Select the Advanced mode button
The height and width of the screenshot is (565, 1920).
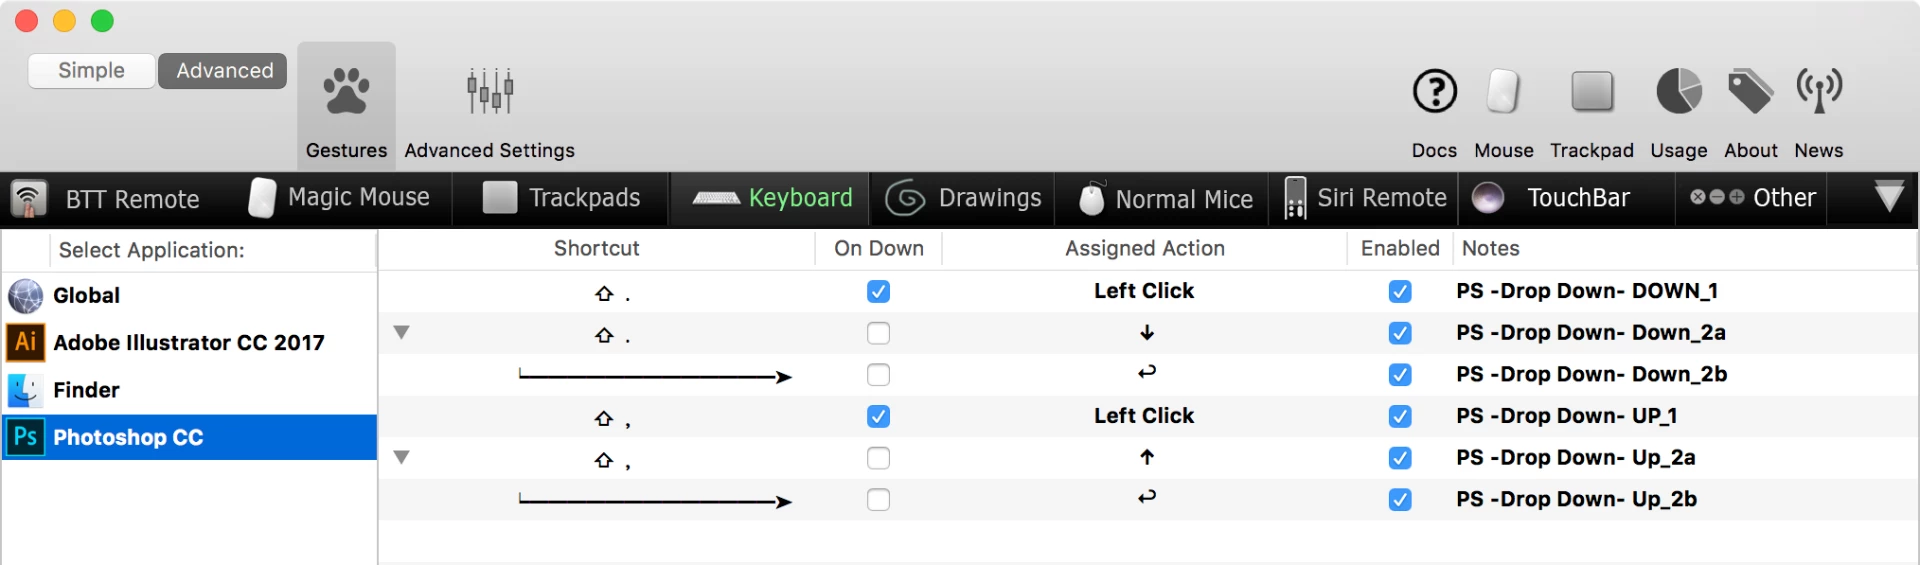(223, 70)
